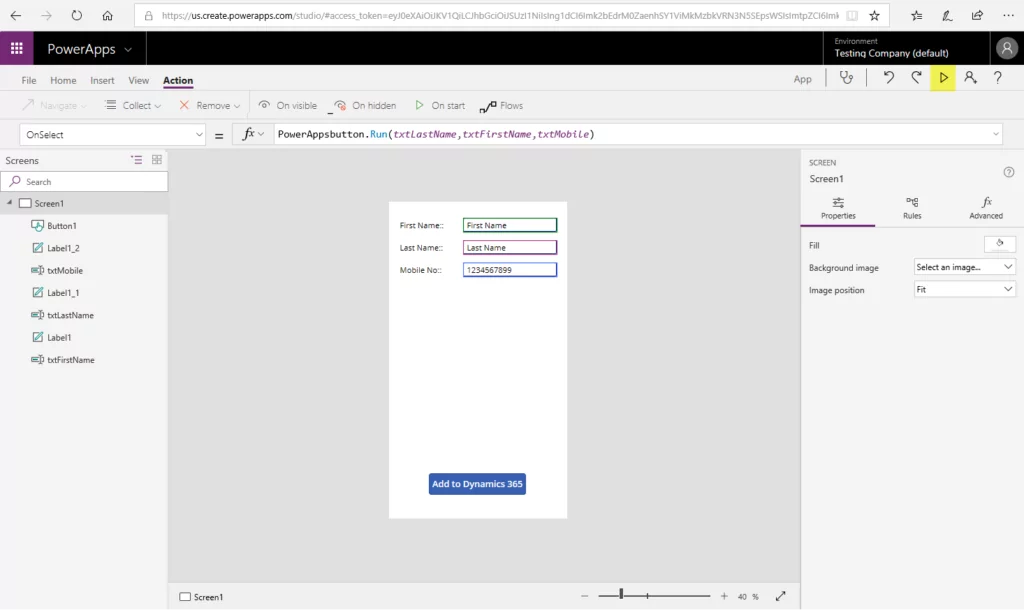
Task: Open the fx function chevron
Action: pyautogui.click(x=261, y=135)
